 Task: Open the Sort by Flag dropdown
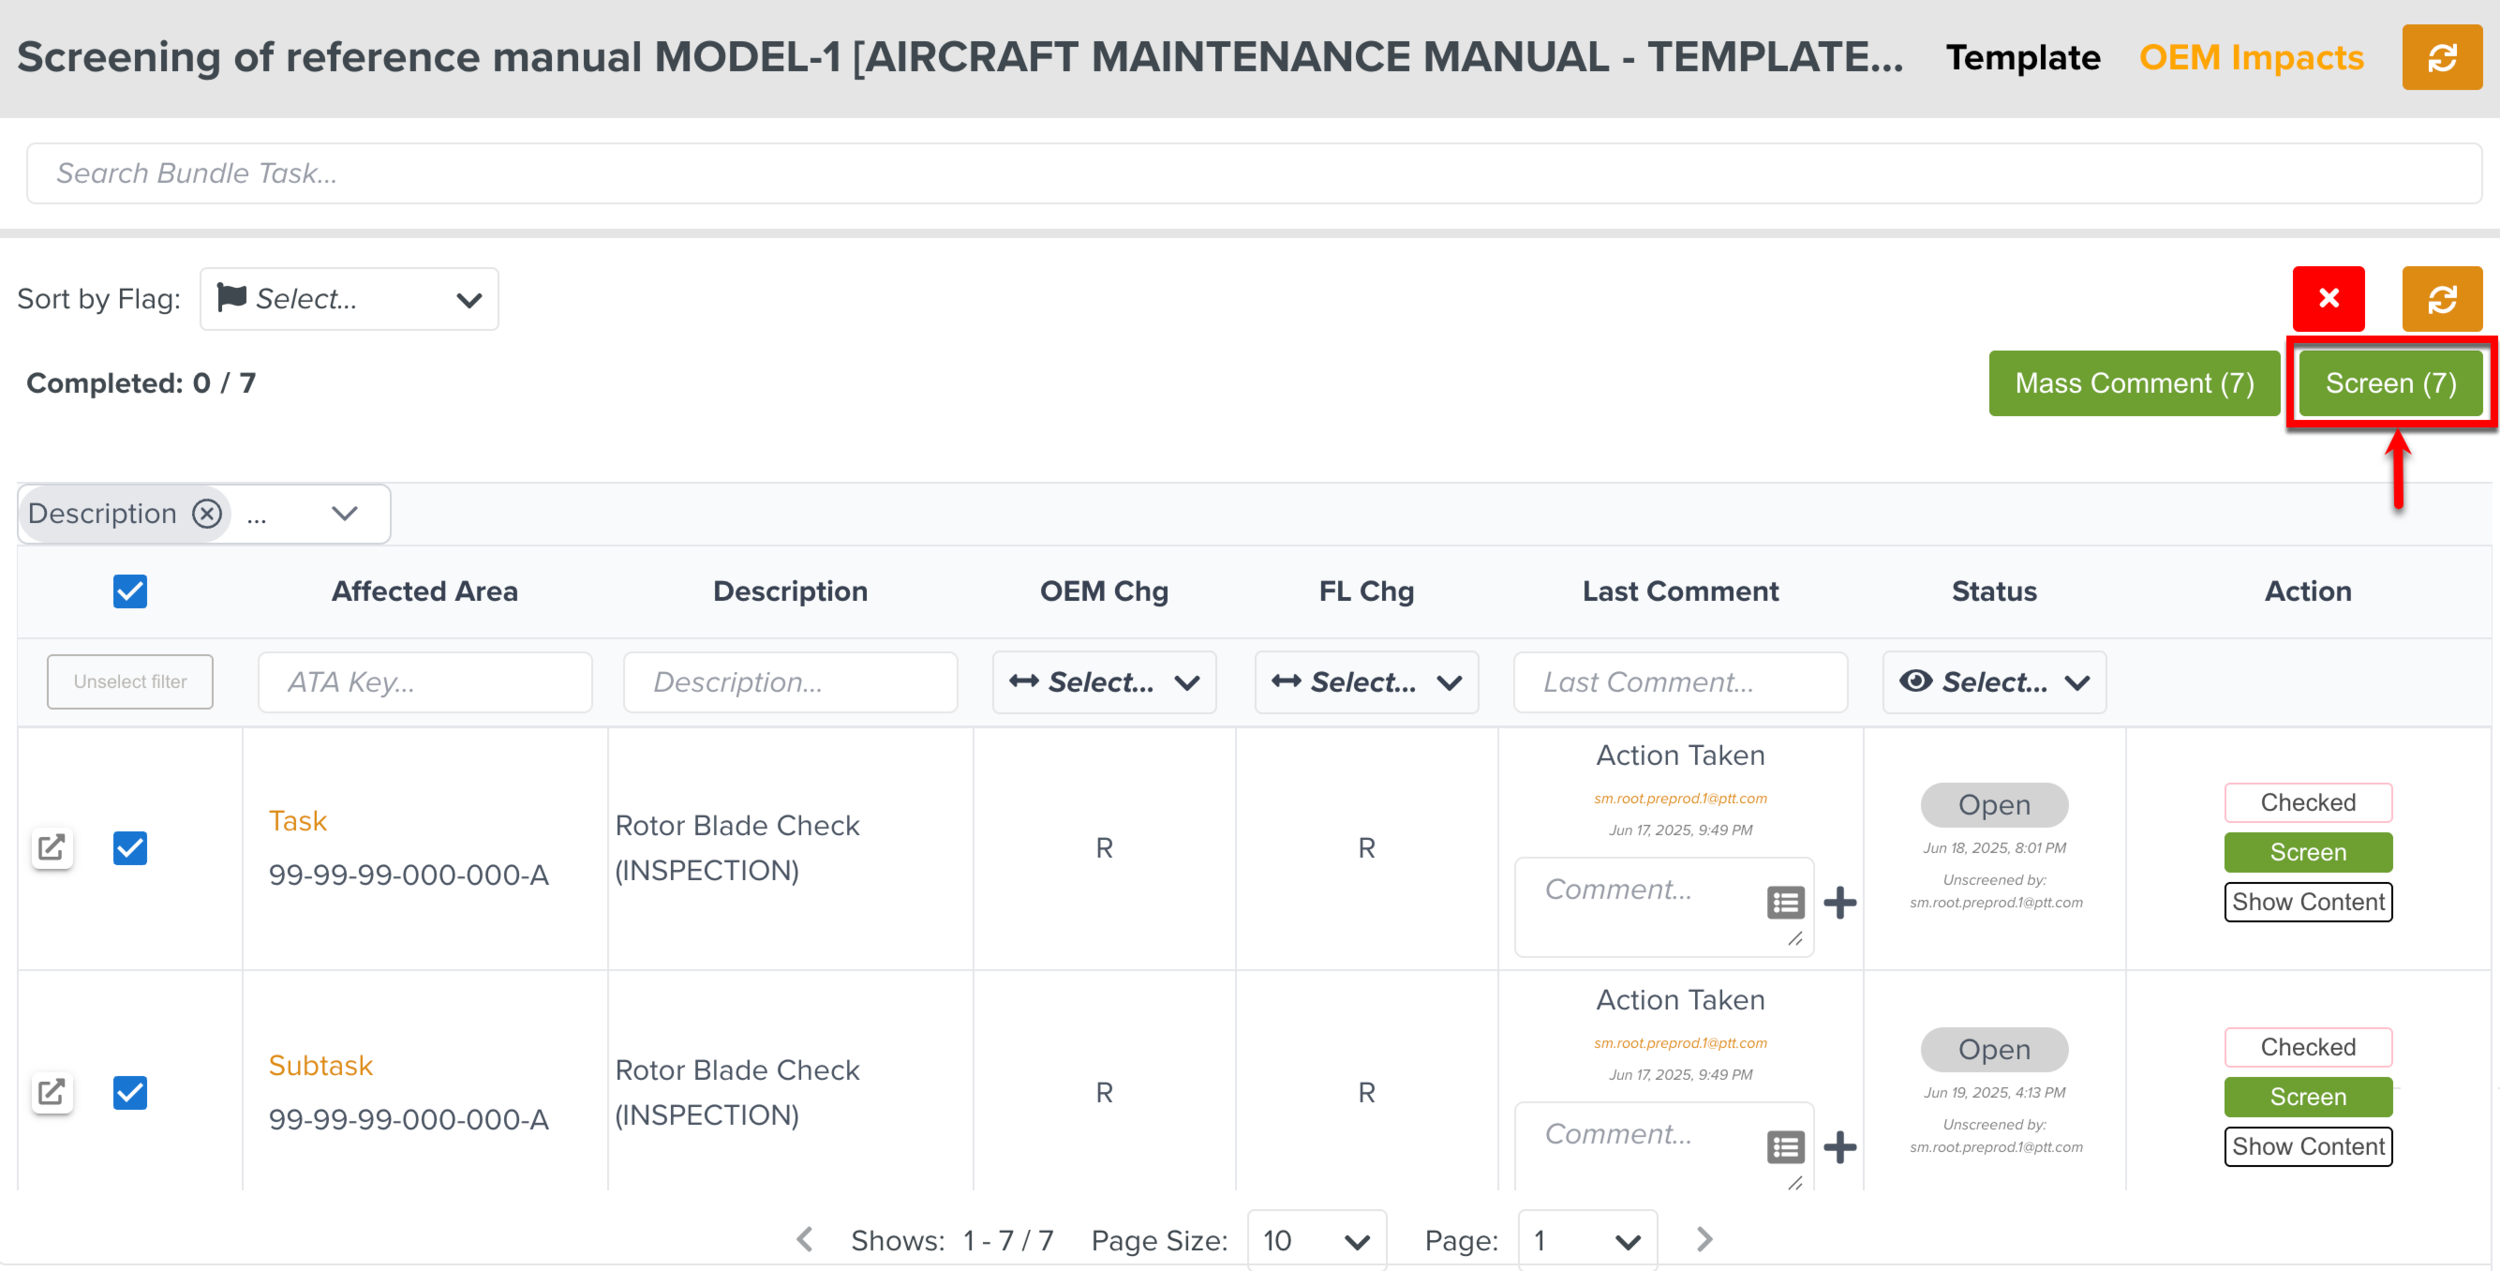[349, 299]
